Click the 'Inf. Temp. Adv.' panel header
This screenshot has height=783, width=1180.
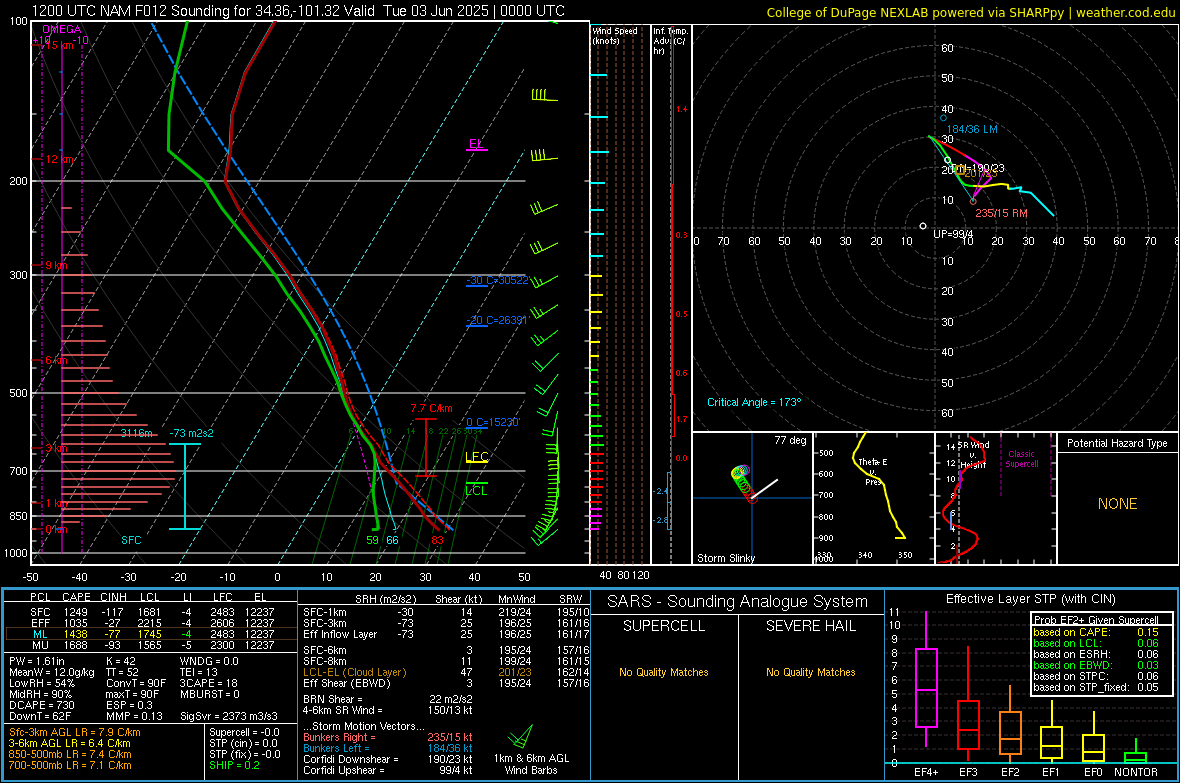click(x=670, y=41)
